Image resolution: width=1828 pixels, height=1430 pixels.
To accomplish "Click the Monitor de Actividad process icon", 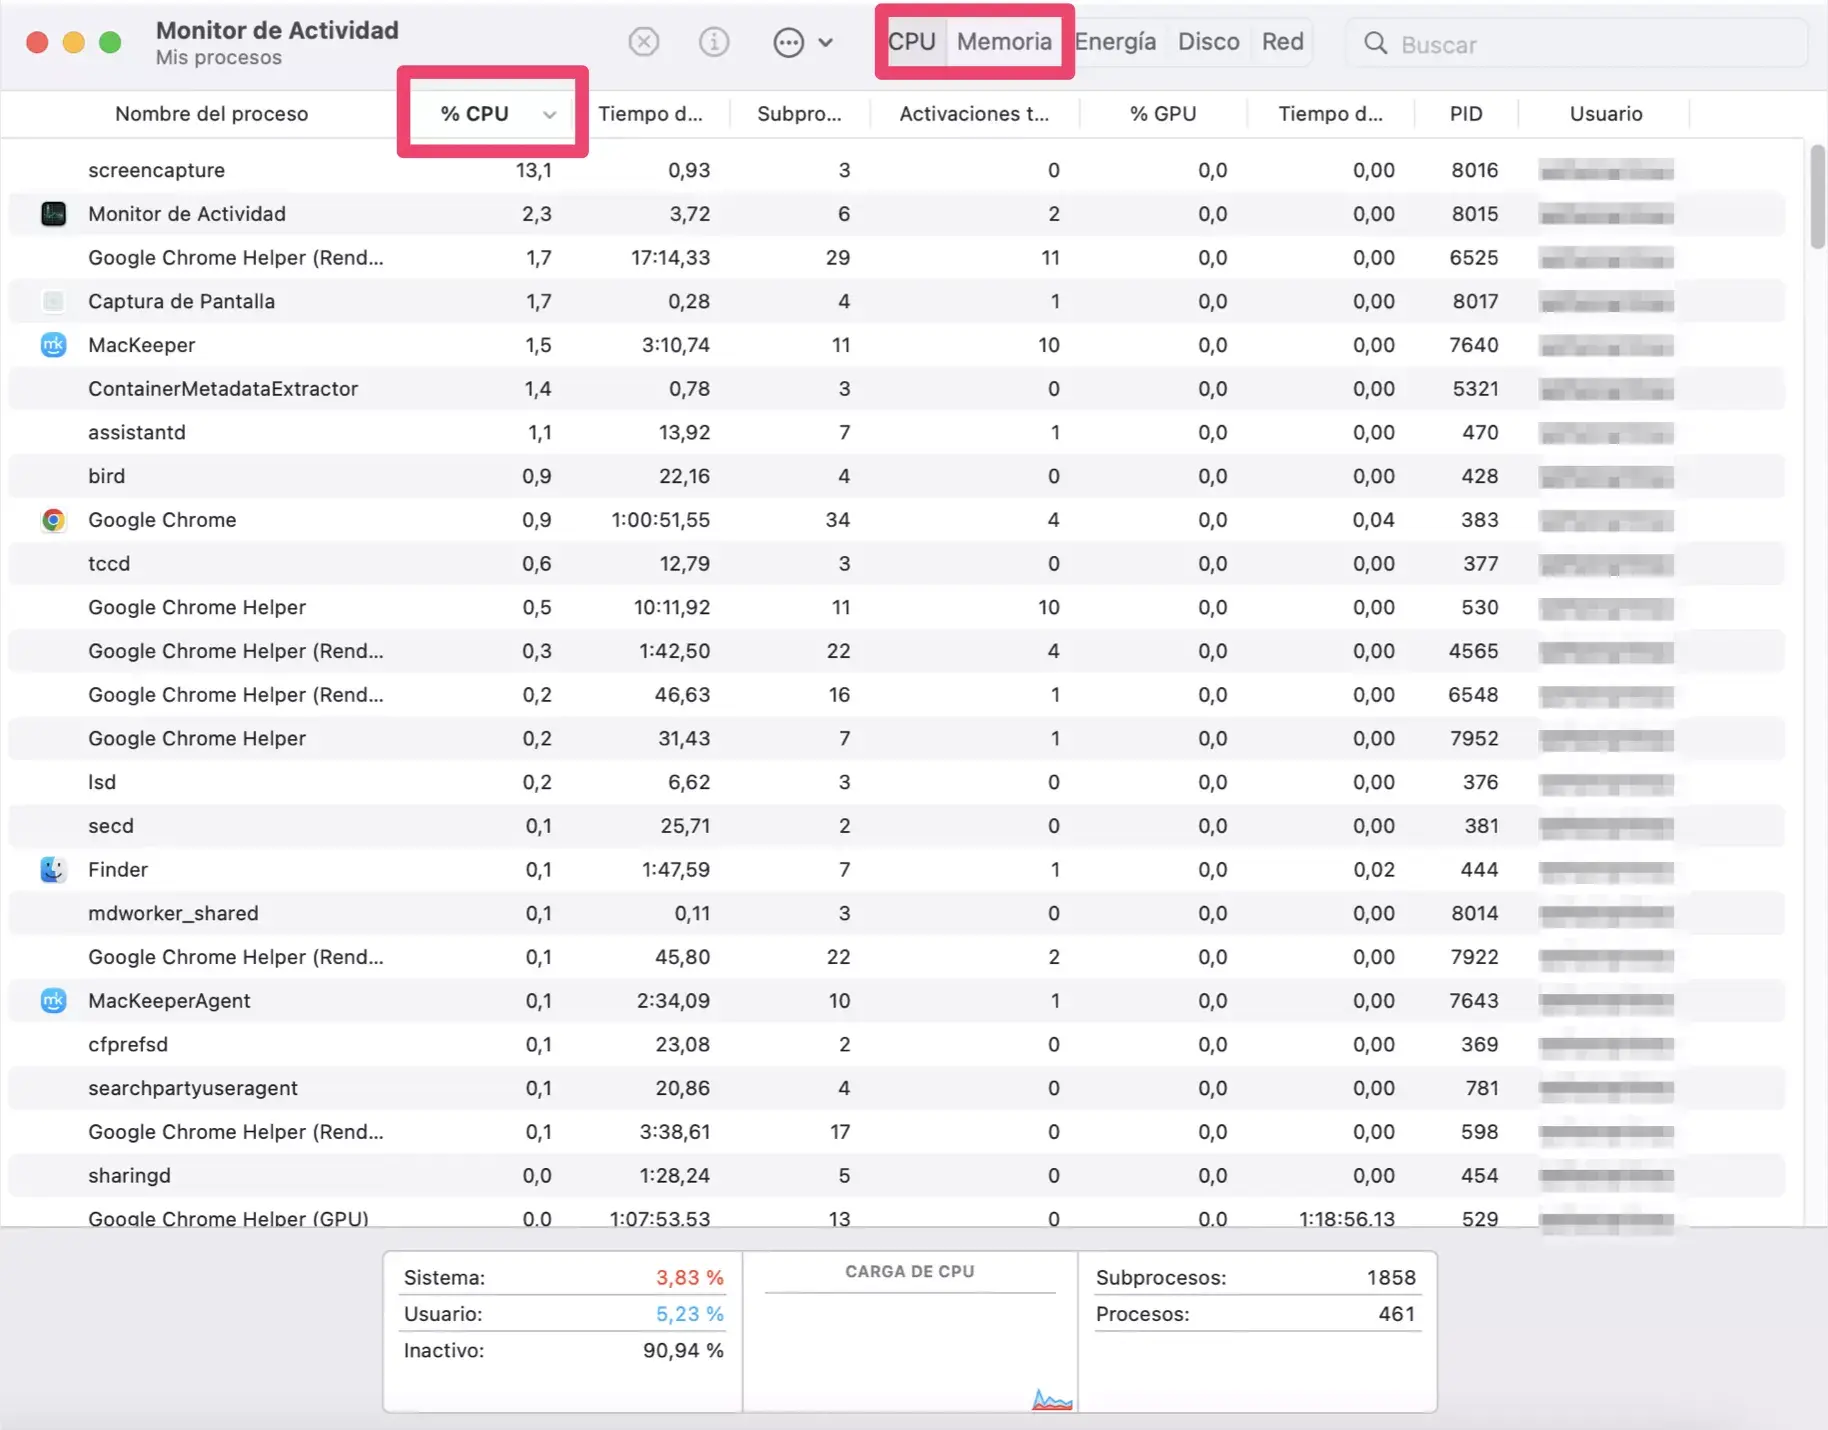I will pos(53,214).
